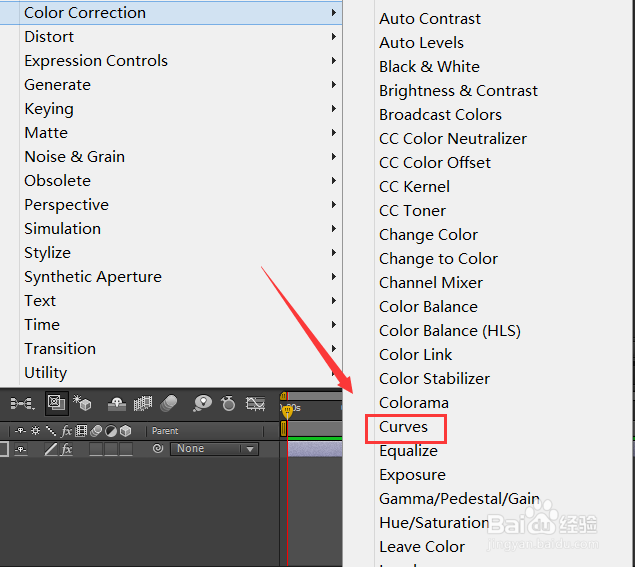The height and width of the screenshot is (567, 635).
Task: Click the Effect fx column header icon
Action: [x=66, y=431]
